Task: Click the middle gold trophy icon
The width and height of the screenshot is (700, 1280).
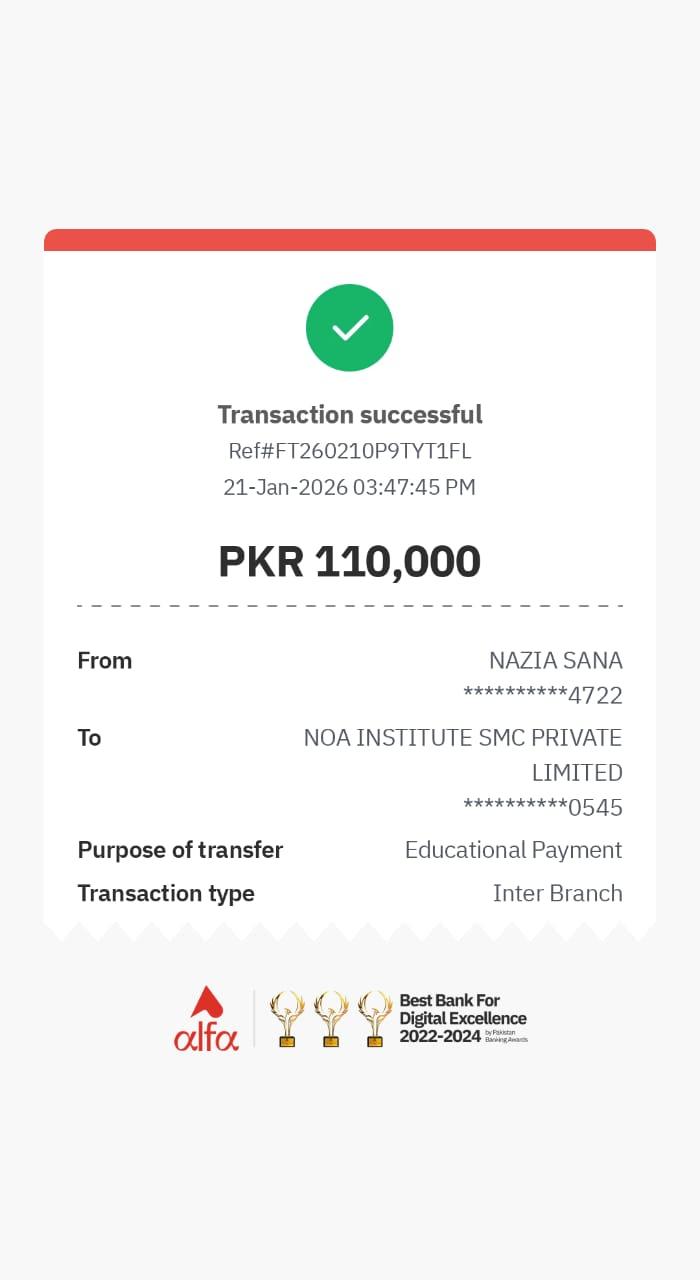Action: click(x=331, y=1019)
